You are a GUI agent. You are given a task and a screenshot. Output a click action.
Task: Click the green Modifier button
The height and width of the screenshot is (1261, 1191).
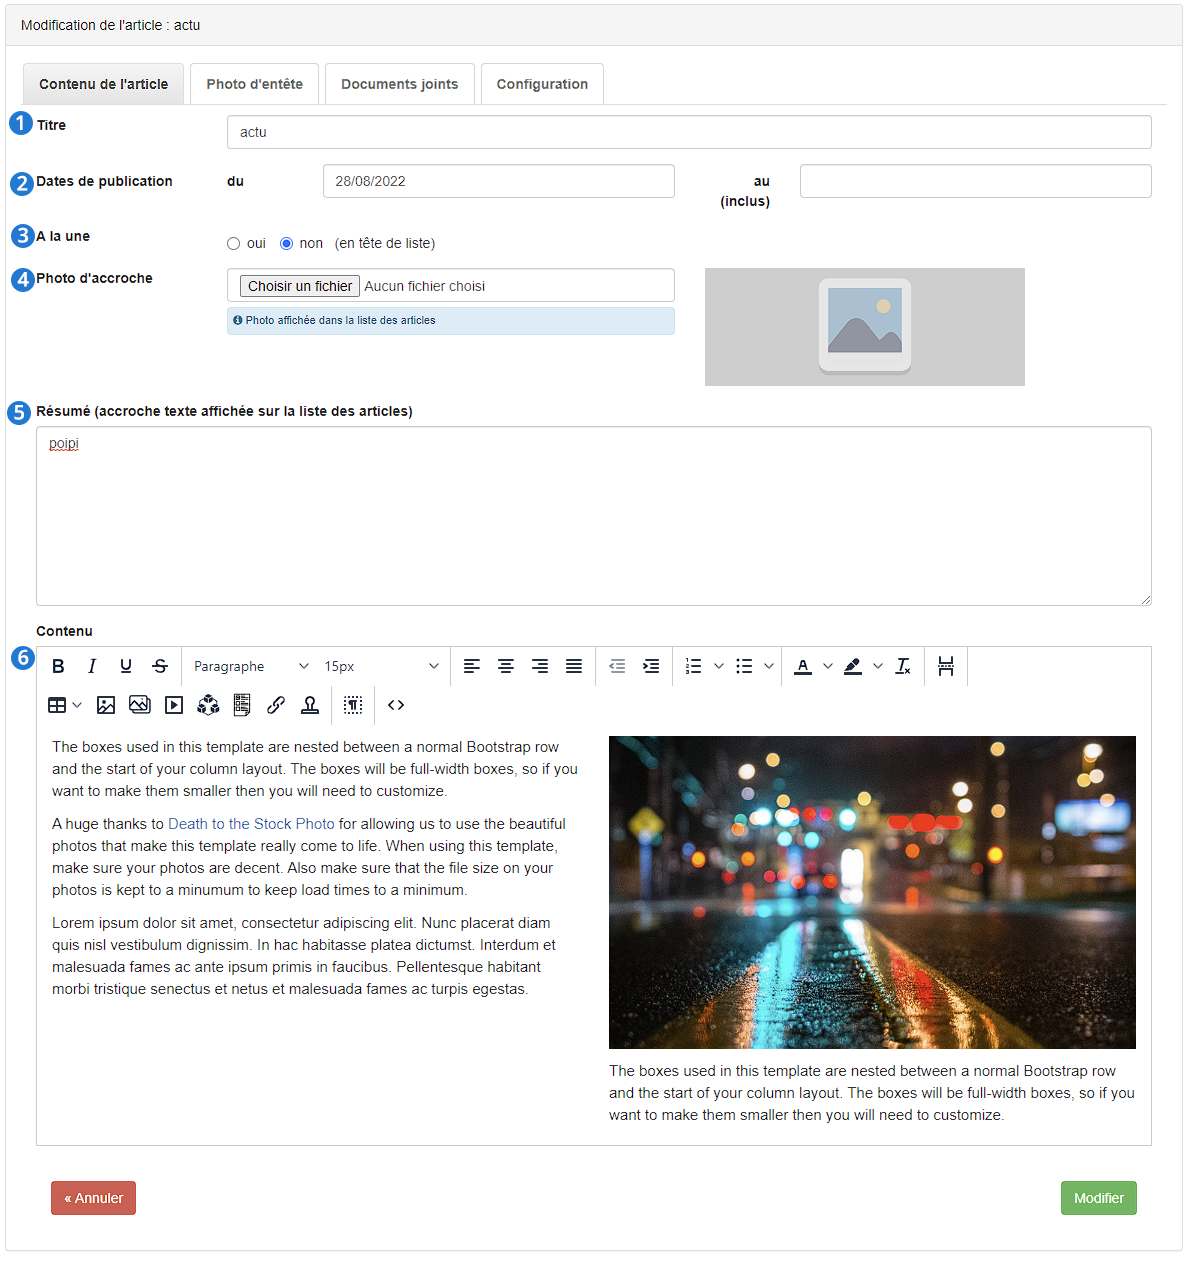coord(1099,1198)
